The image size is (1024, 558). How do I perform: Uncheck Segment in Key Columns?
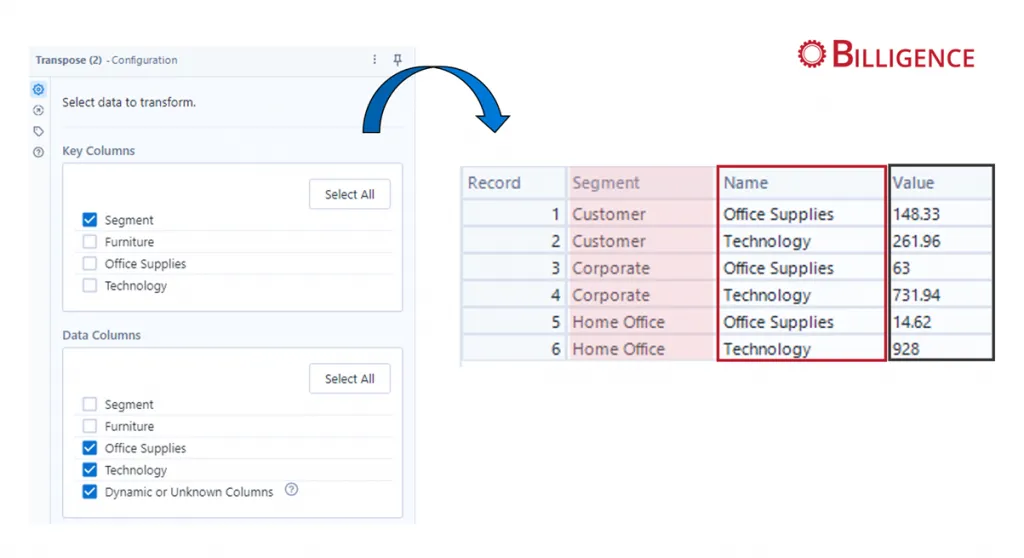click(x=89, y=220)
